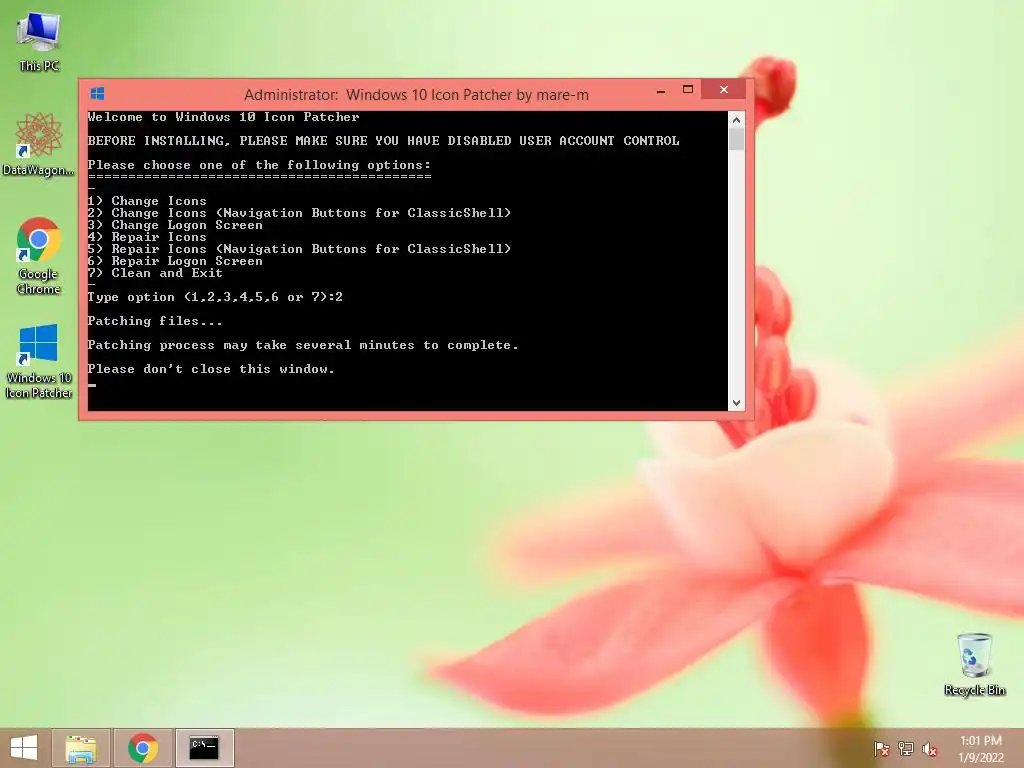The width and height of the screenshot is (1024, 768).
Task: Click the console scrollbar up arrow
Action: click(x=736, y=120)
